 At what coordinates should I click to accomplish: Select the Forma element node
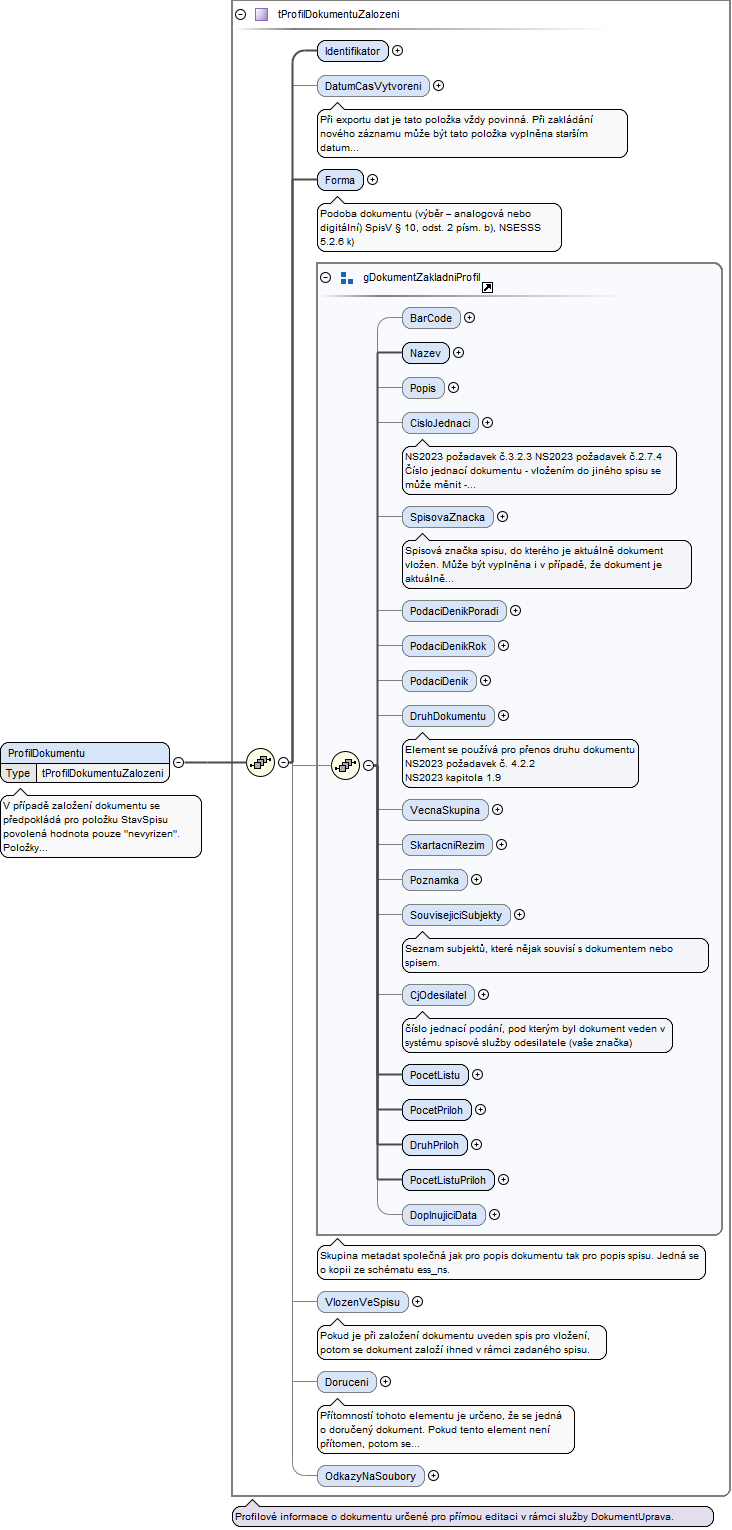pos(340,180)
